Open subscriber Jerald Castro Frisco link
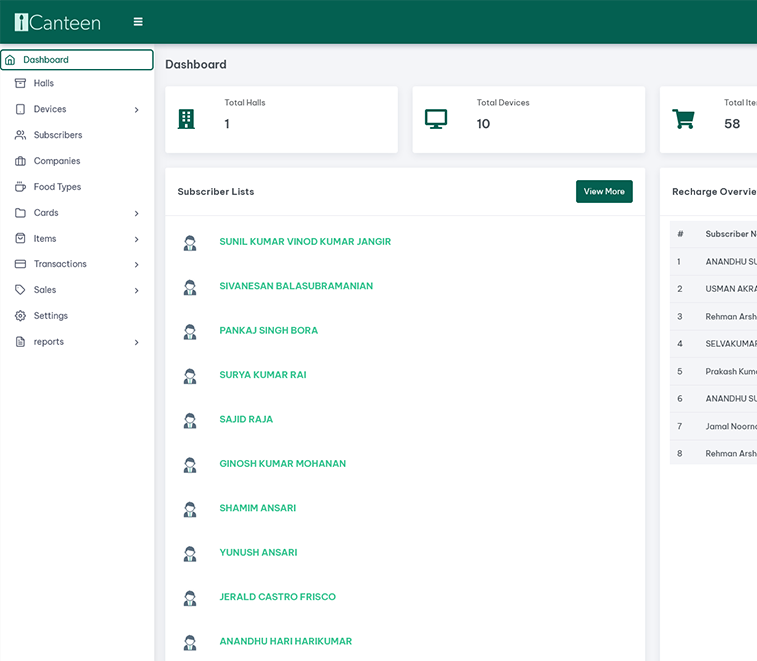757x661 pixels. (x=277, y=597)
